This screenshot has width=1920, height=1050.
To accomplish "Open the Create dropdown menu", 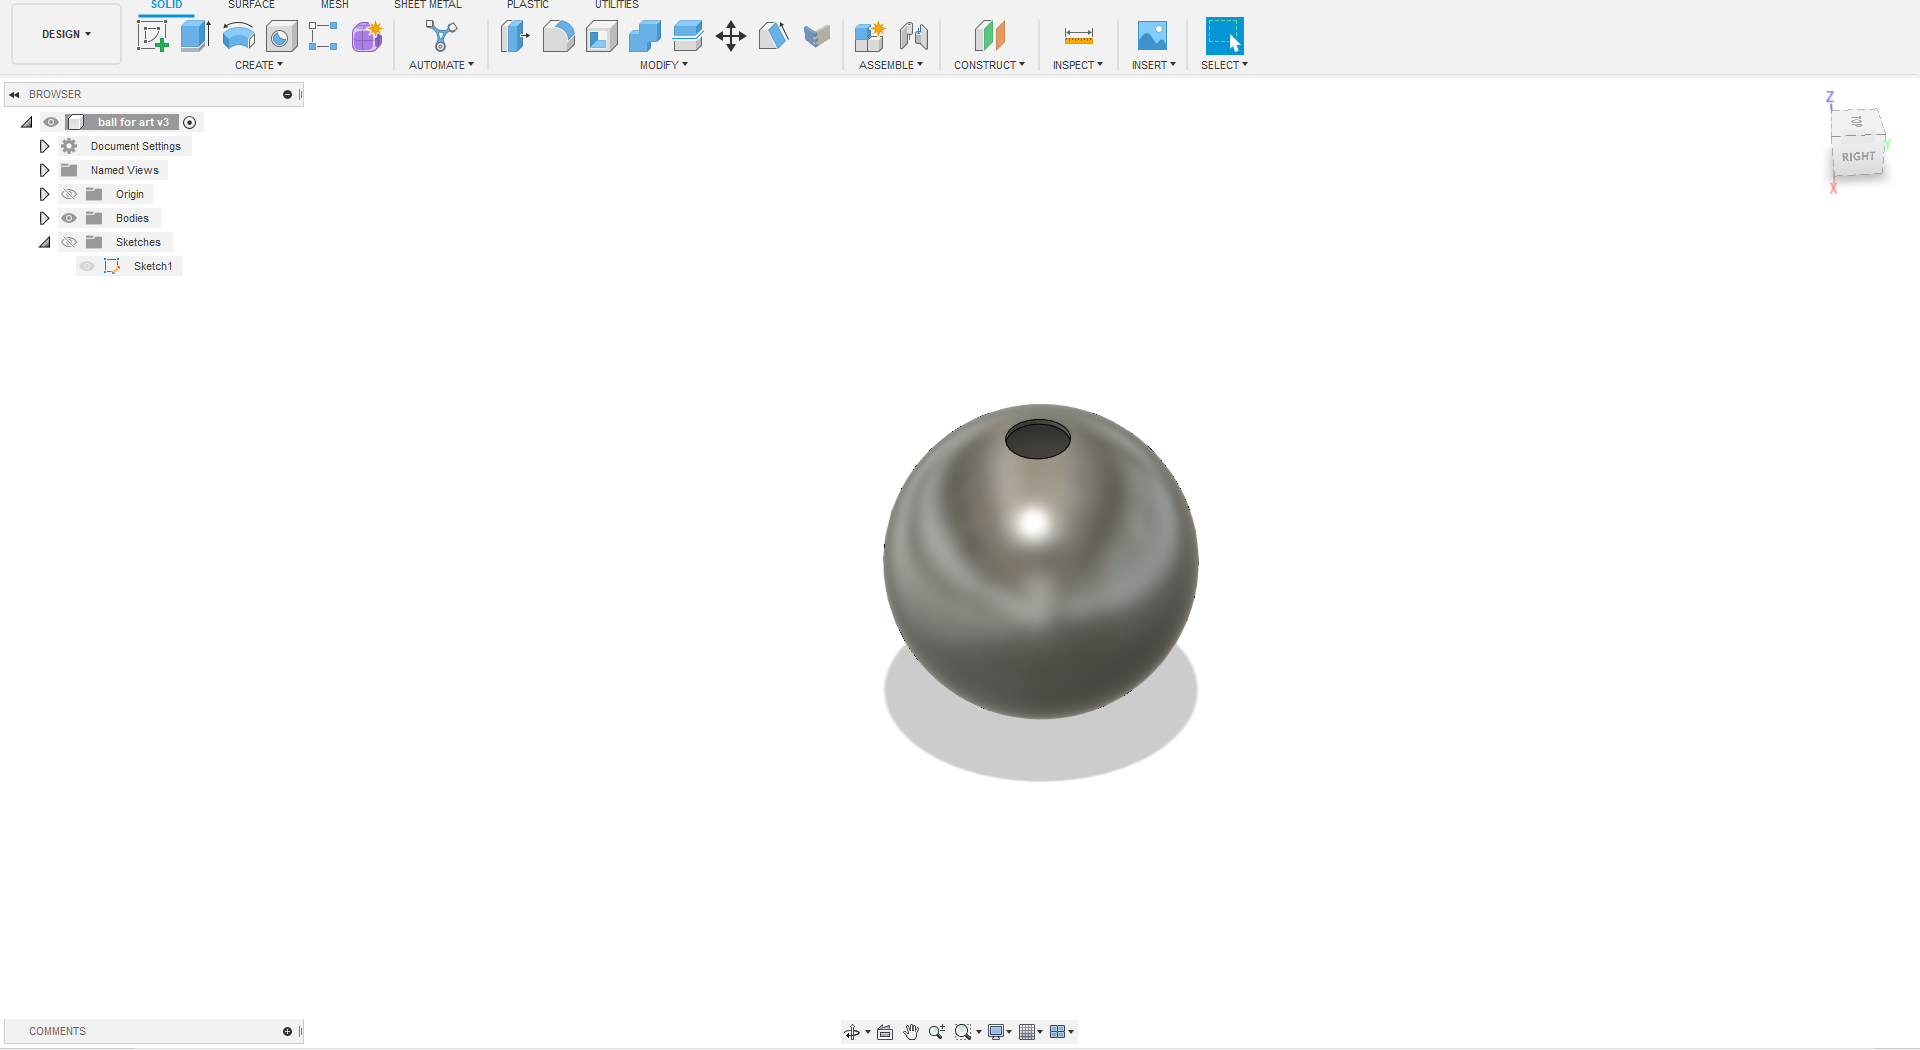I will [x=259, y=65].
